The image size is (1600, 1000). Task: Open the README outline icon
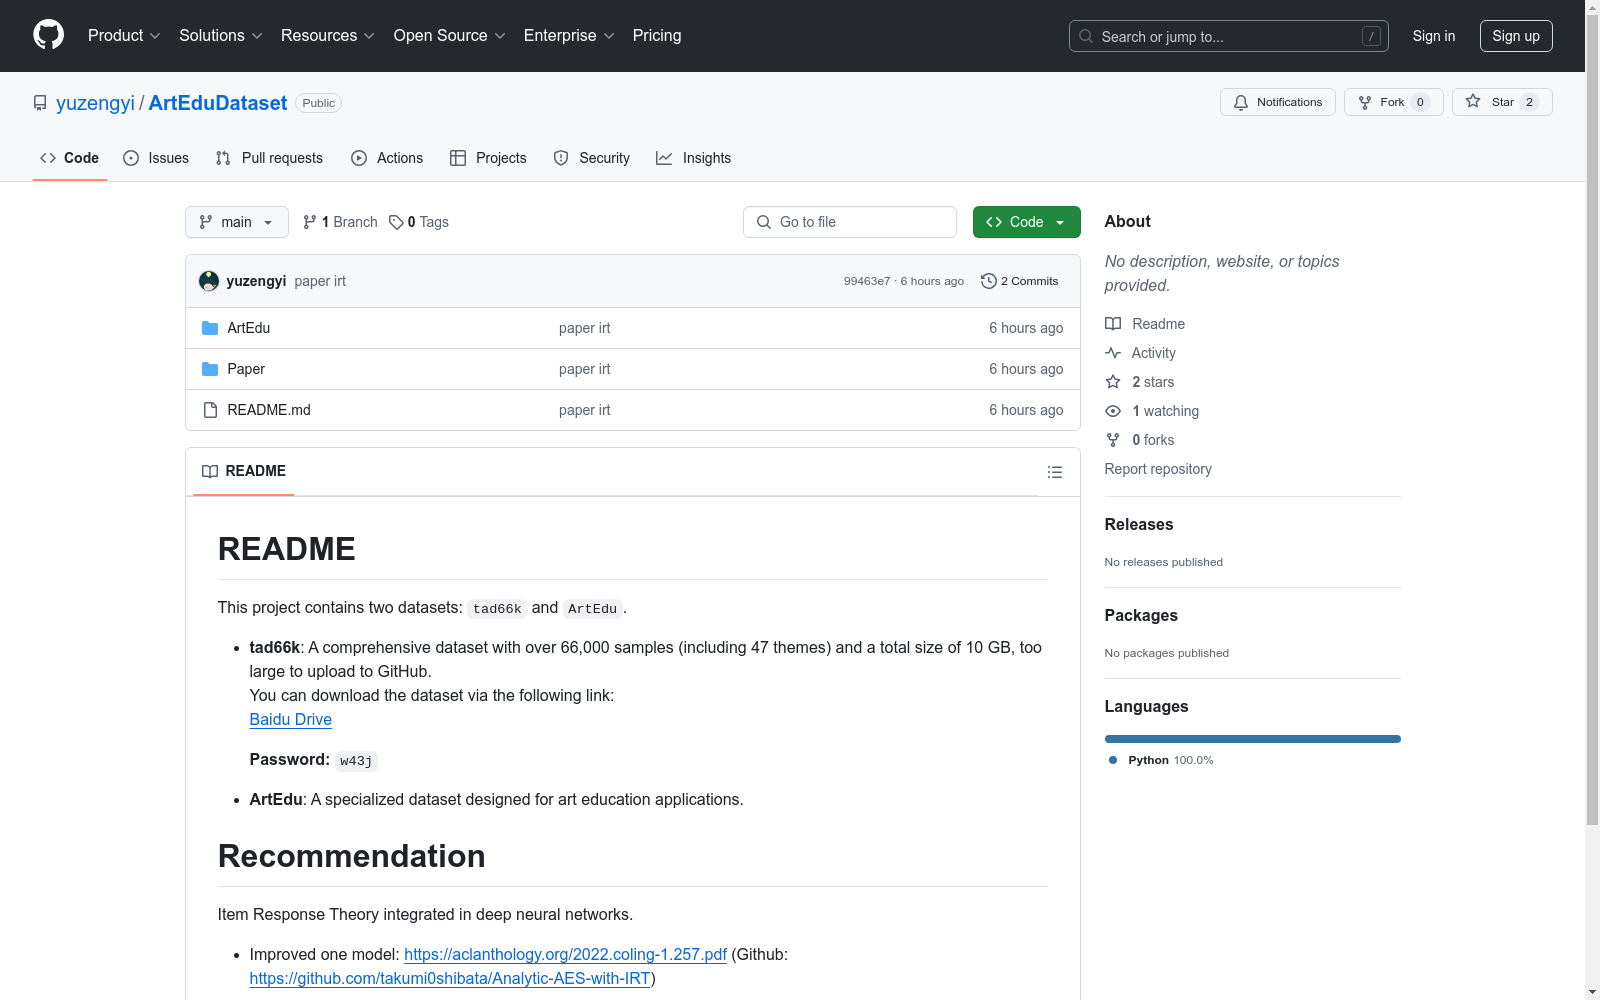point(1055,472)
